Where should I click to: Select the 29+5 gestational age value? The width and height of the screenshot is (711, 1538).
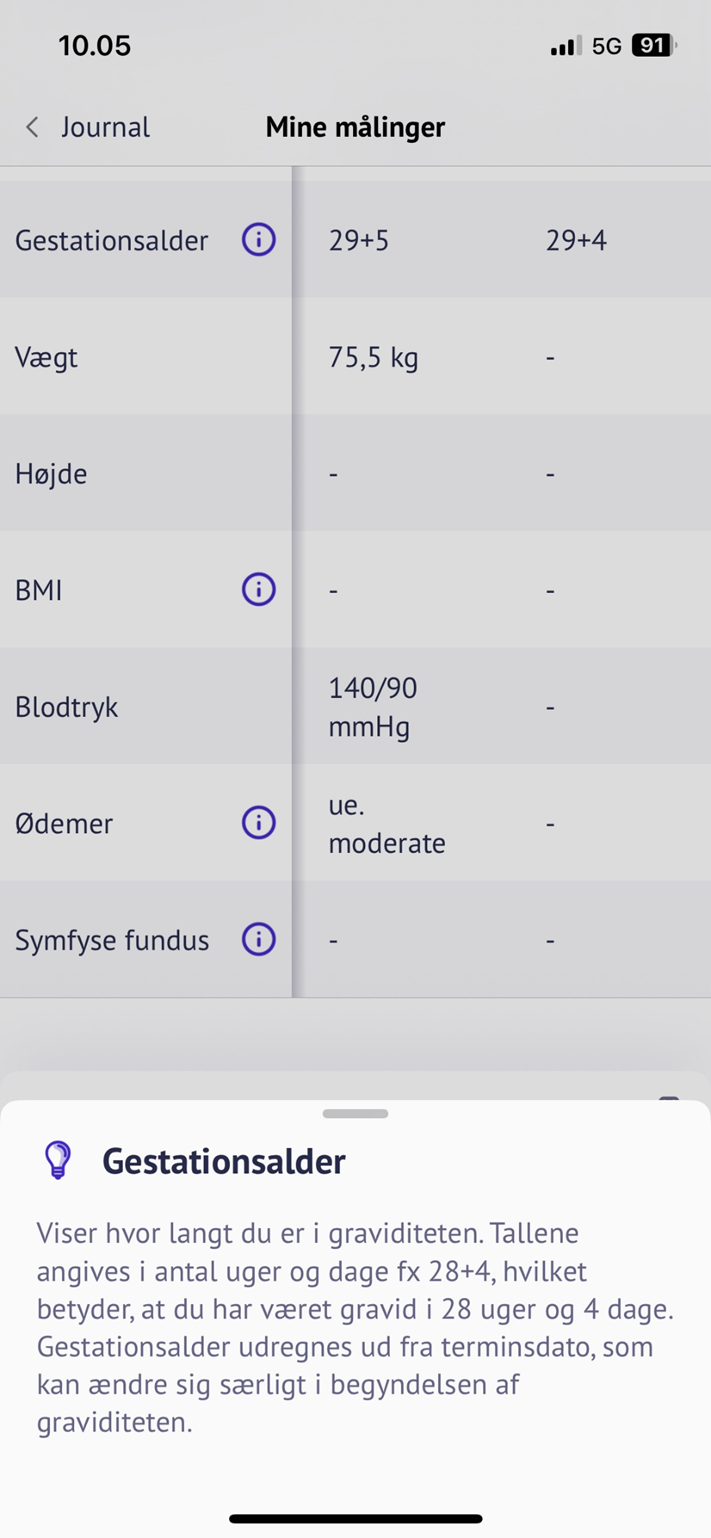click(358, 241)
